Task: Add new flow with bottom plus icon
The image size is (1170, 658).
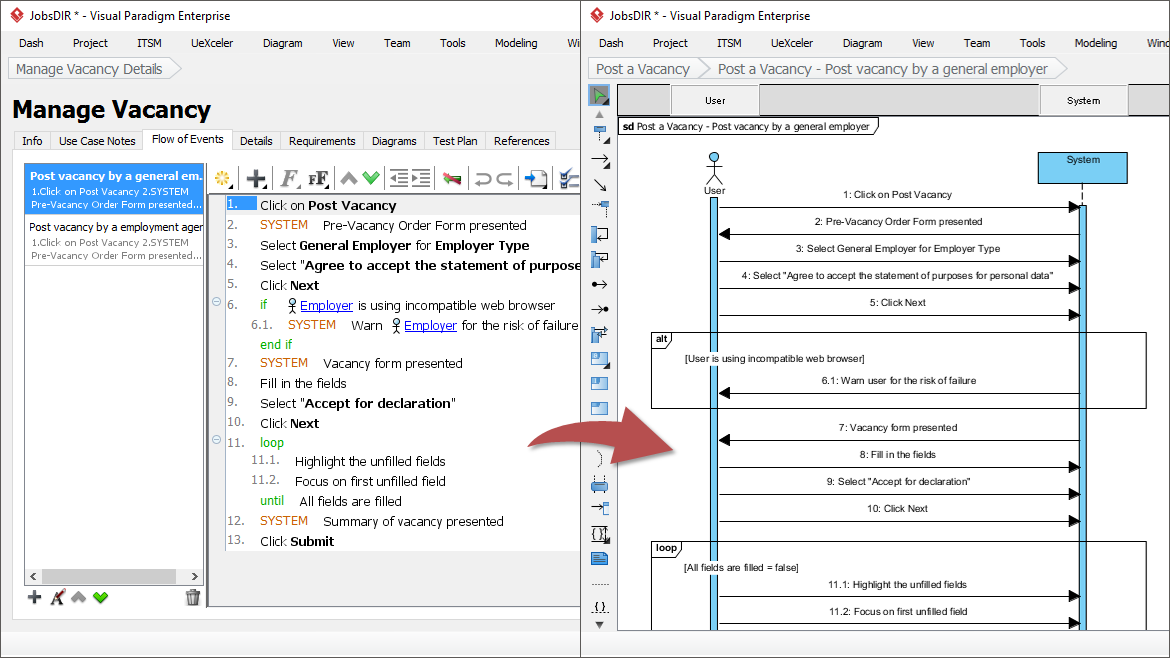Action: click(34, 597)
